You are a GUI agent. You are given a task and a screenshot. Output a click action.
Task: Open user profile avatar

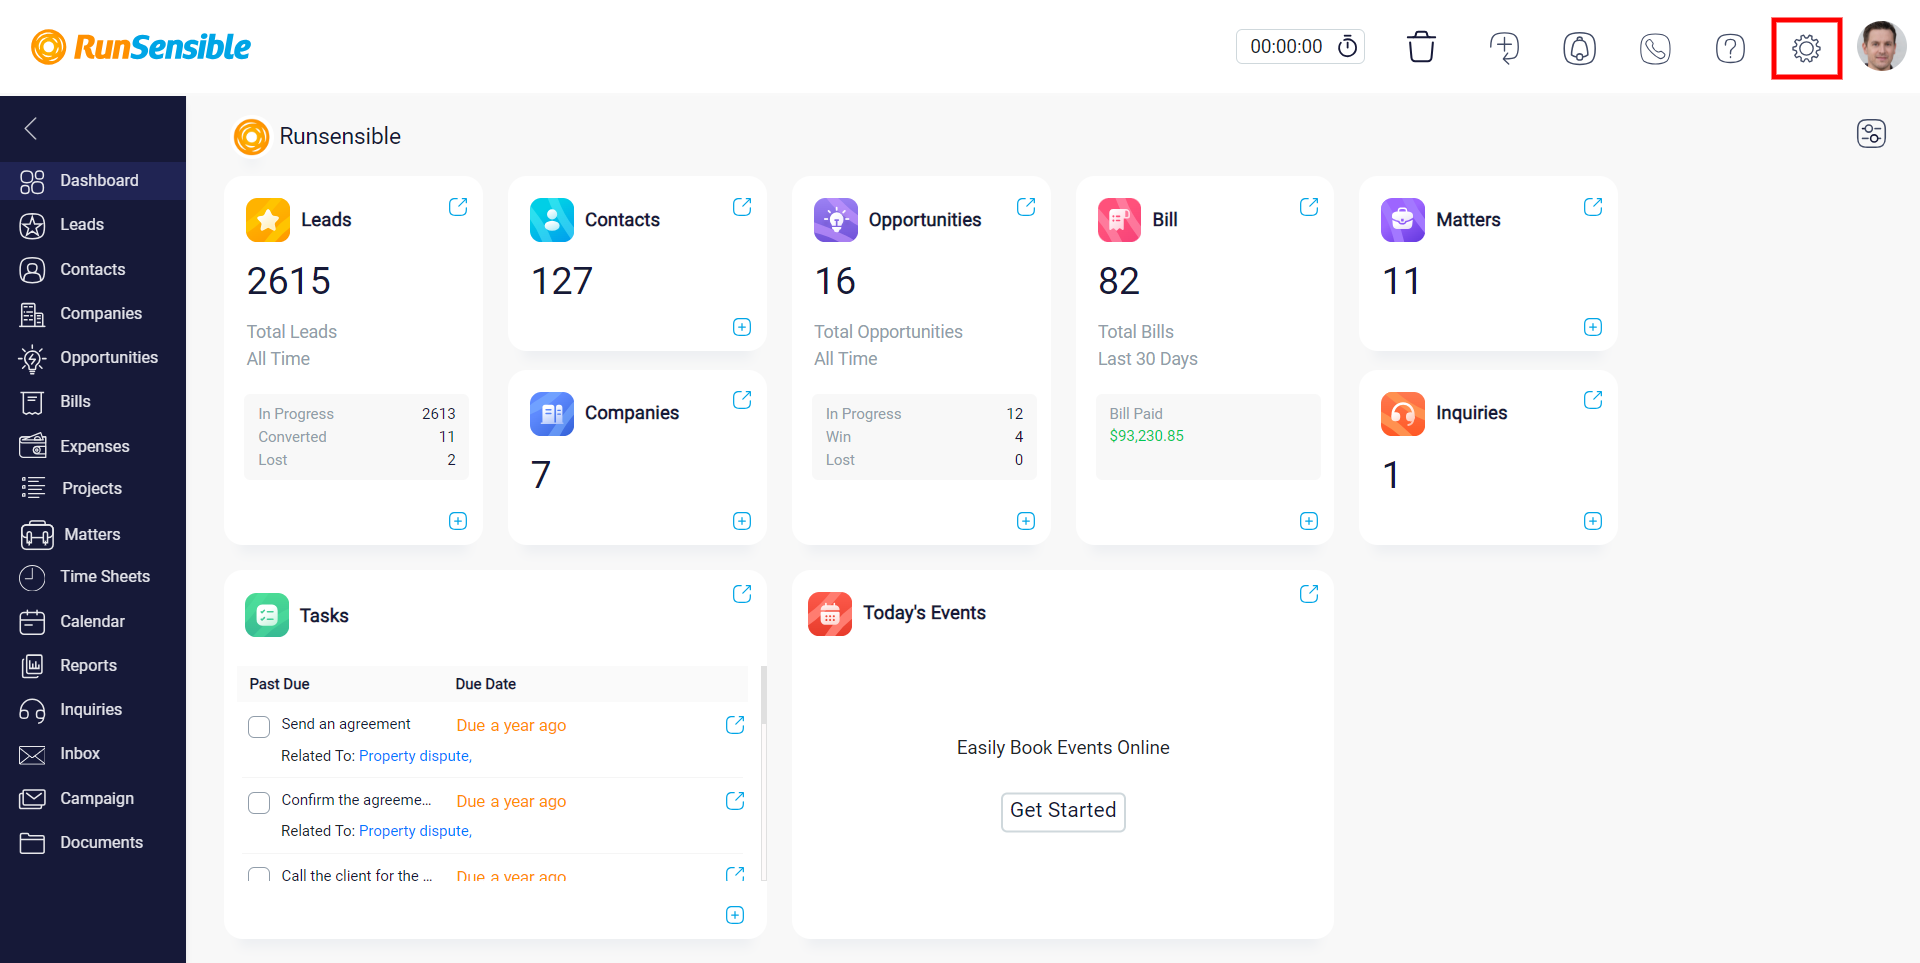[1881, 47]
